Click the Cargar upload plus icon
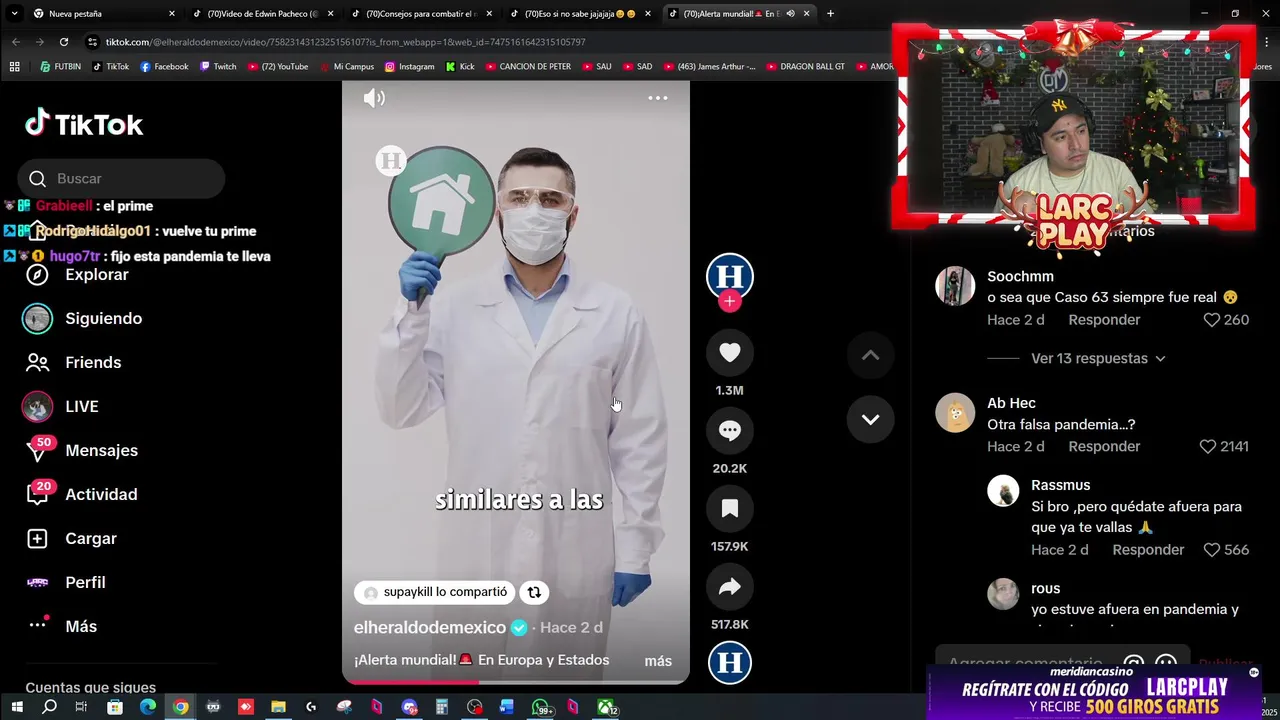The width and height of the screenshot is (1280, 720). (37, 538)
